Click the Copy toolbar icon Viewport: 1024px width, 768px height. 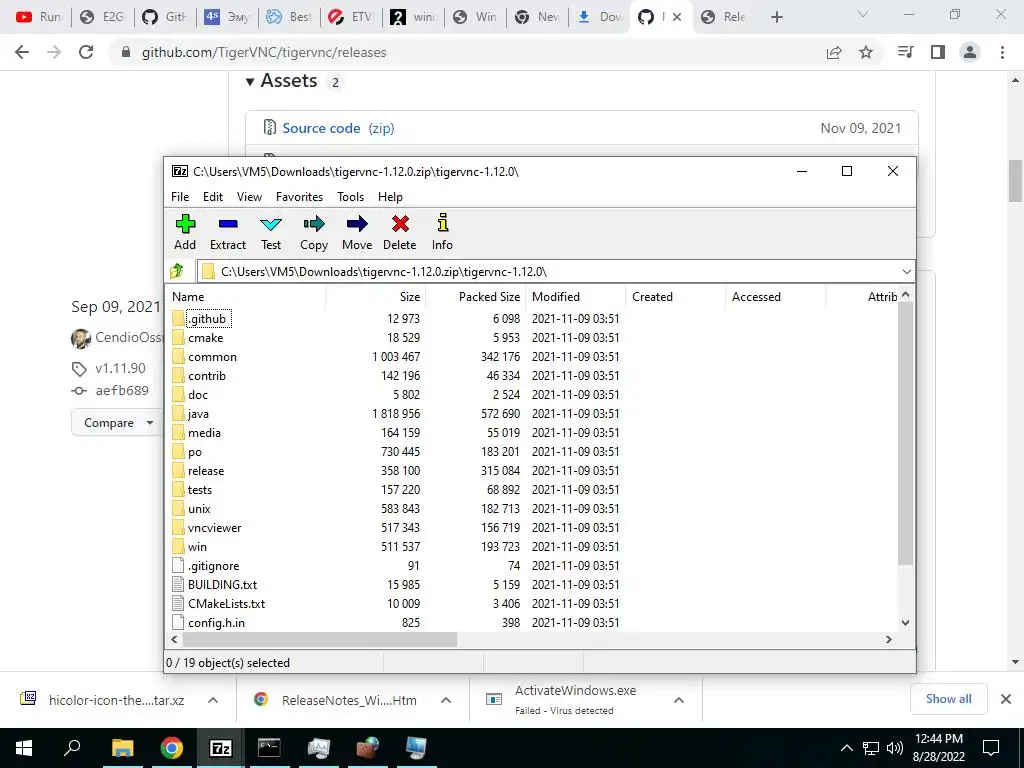(313, 232)
